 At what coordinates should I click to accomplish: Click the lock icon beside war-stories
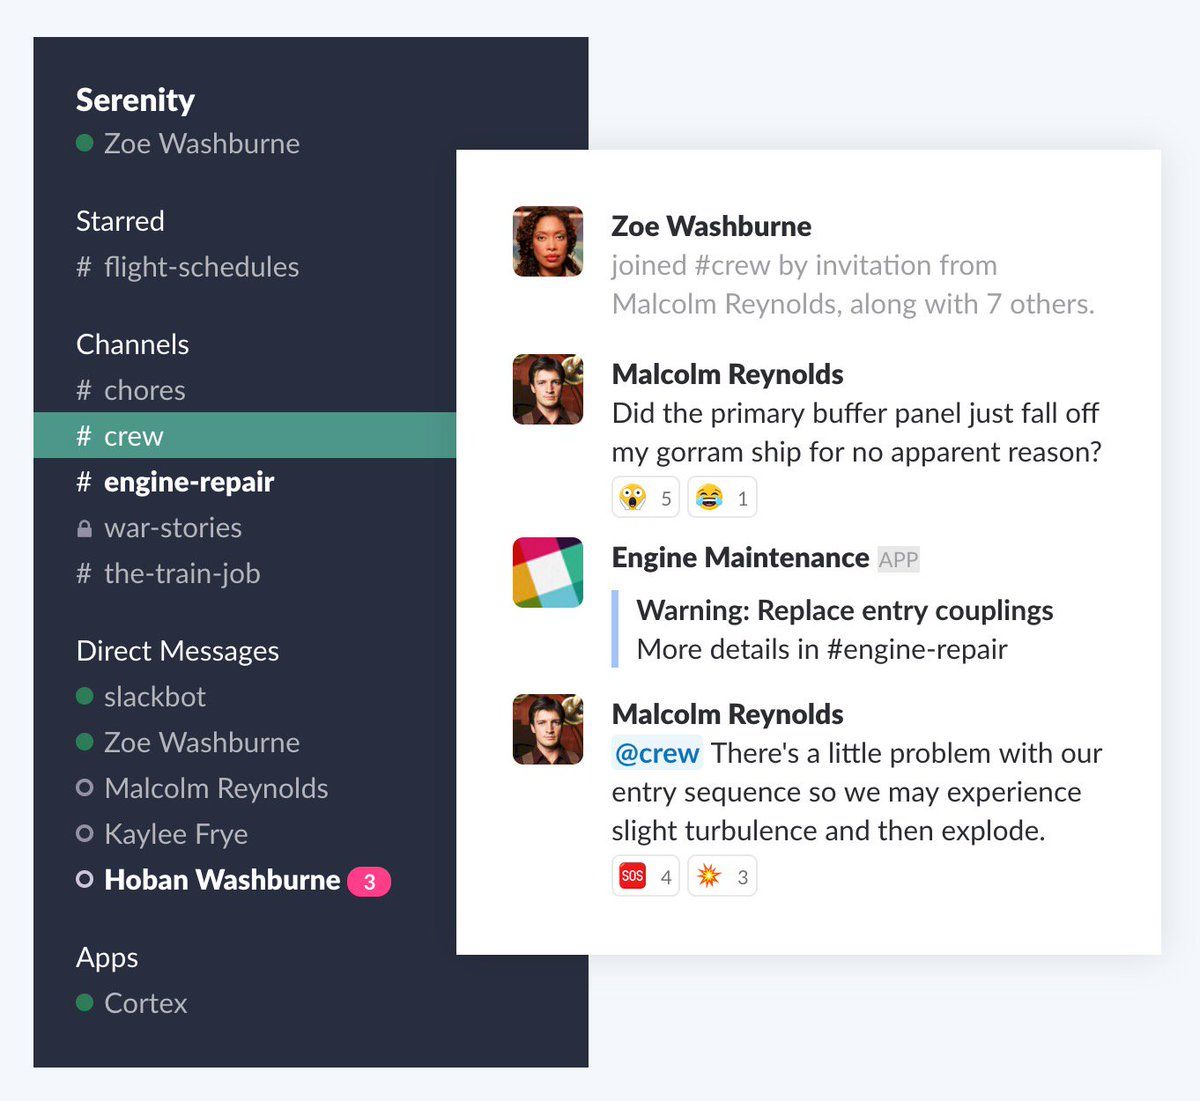85,529
